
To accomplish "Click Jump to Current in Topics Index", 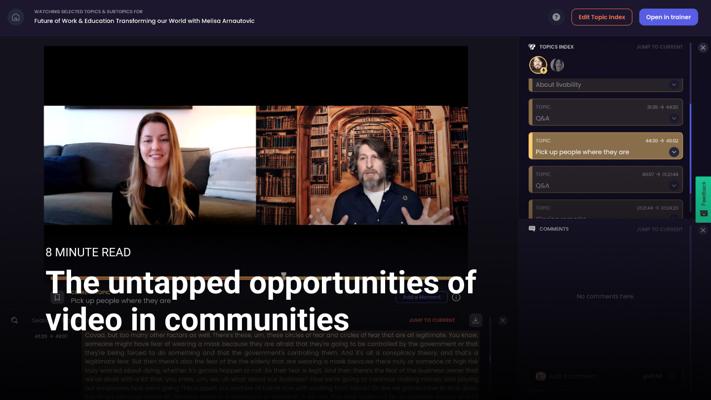I will pyautogui.click(x=659, y=47).
